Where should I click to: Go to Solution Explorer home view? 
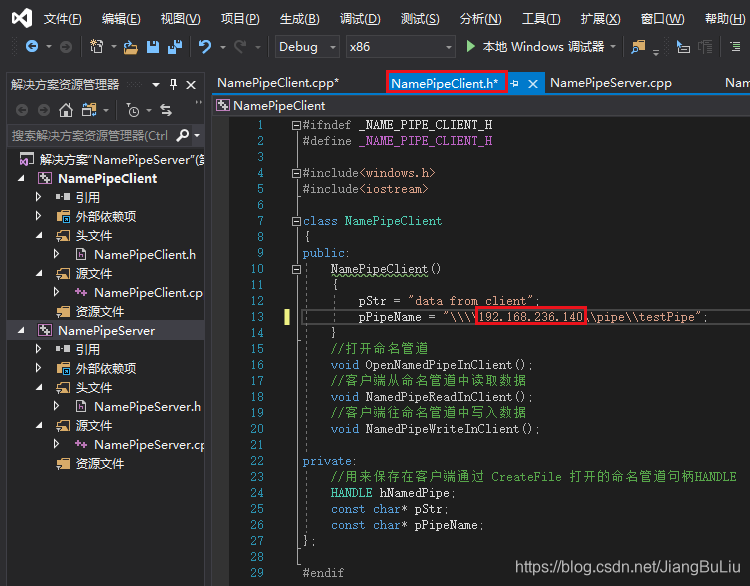66,111
